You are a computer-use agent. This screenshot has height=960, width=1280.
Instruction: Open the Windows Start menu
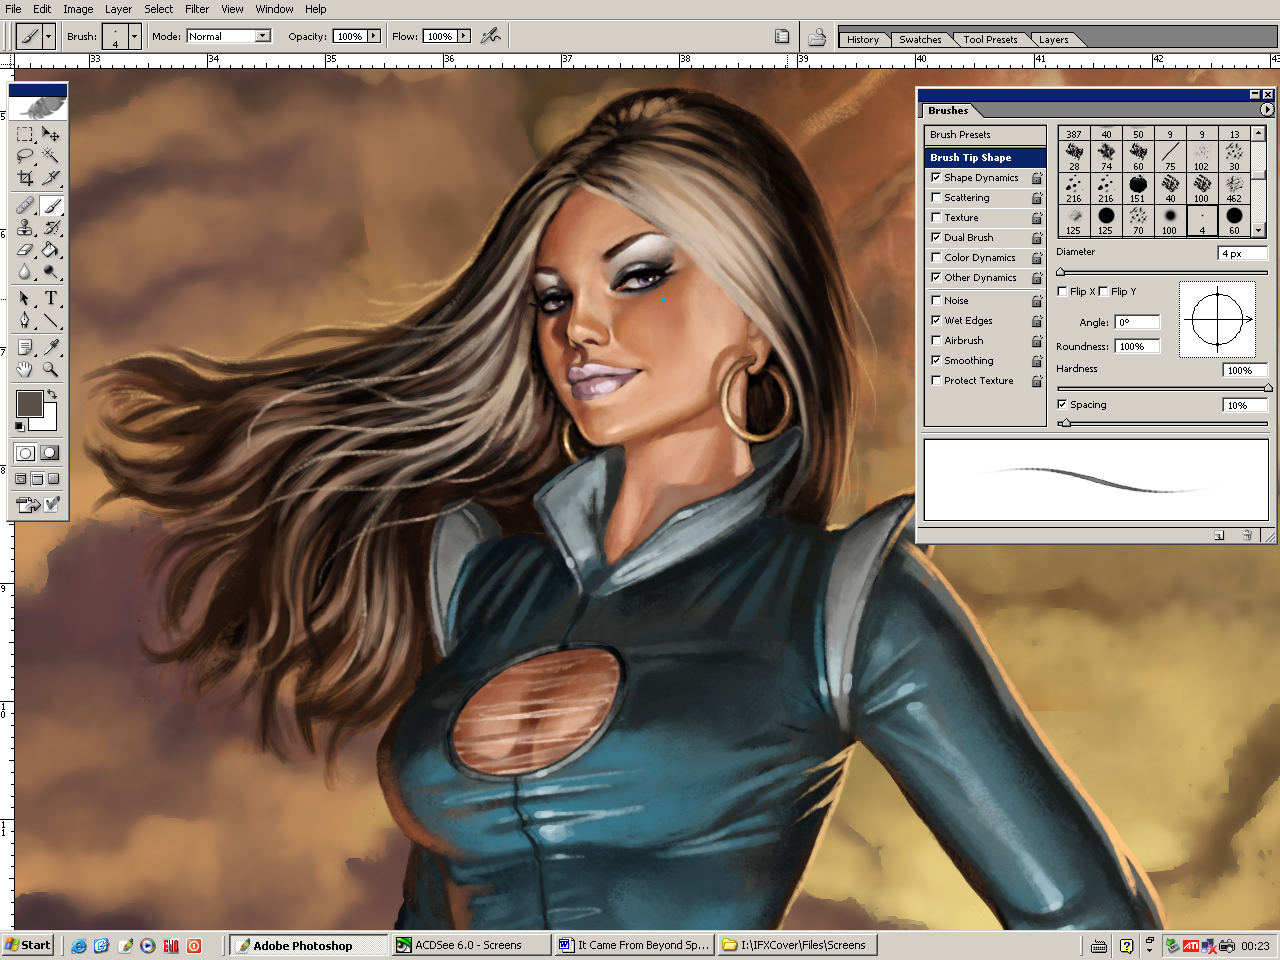pos(28,945)
